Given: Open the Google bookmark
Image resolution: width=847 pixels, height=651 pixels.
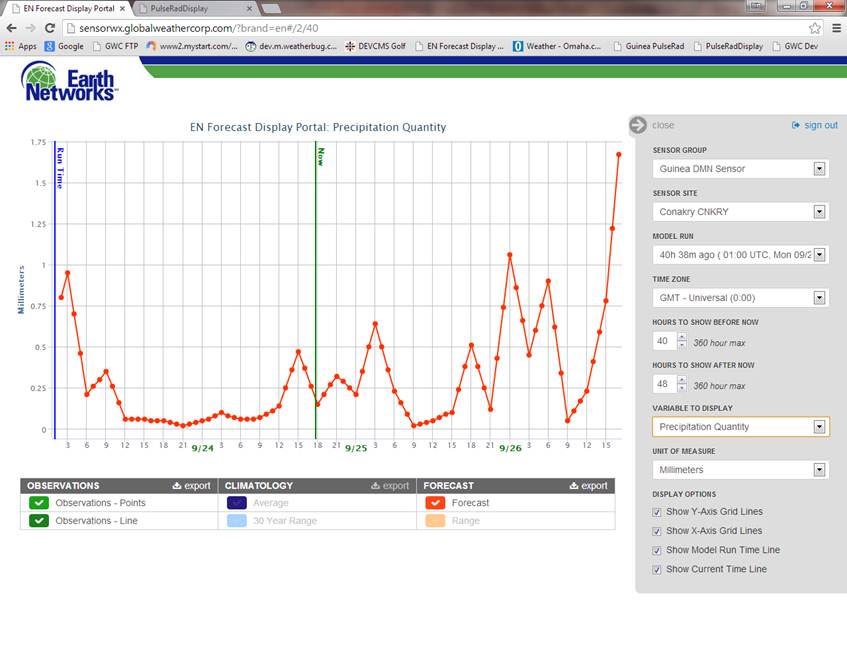Looking at the screenshot, I should pos(64,46).
